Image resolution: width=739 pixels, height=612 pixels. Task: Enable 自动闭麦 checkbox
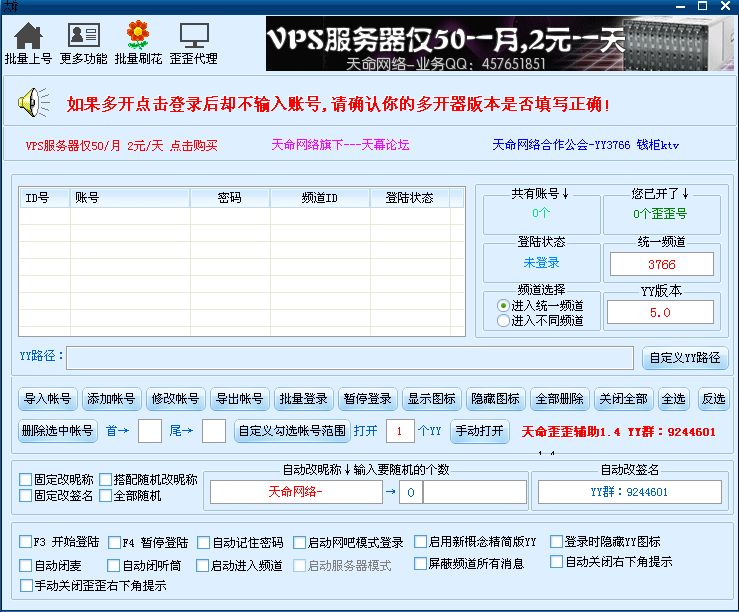[x=25, y=565]
